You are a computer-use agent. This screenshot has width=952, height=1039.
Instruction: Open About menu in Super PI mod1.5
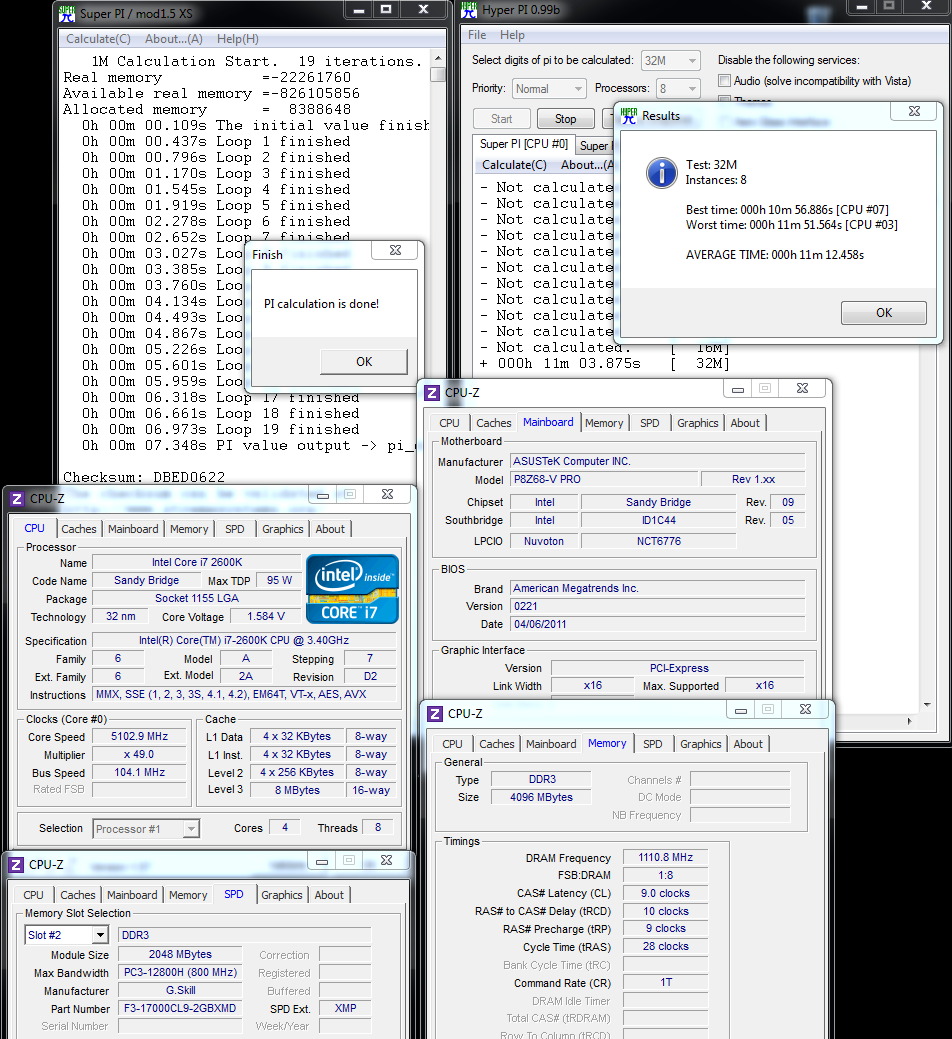coord(174,39)
